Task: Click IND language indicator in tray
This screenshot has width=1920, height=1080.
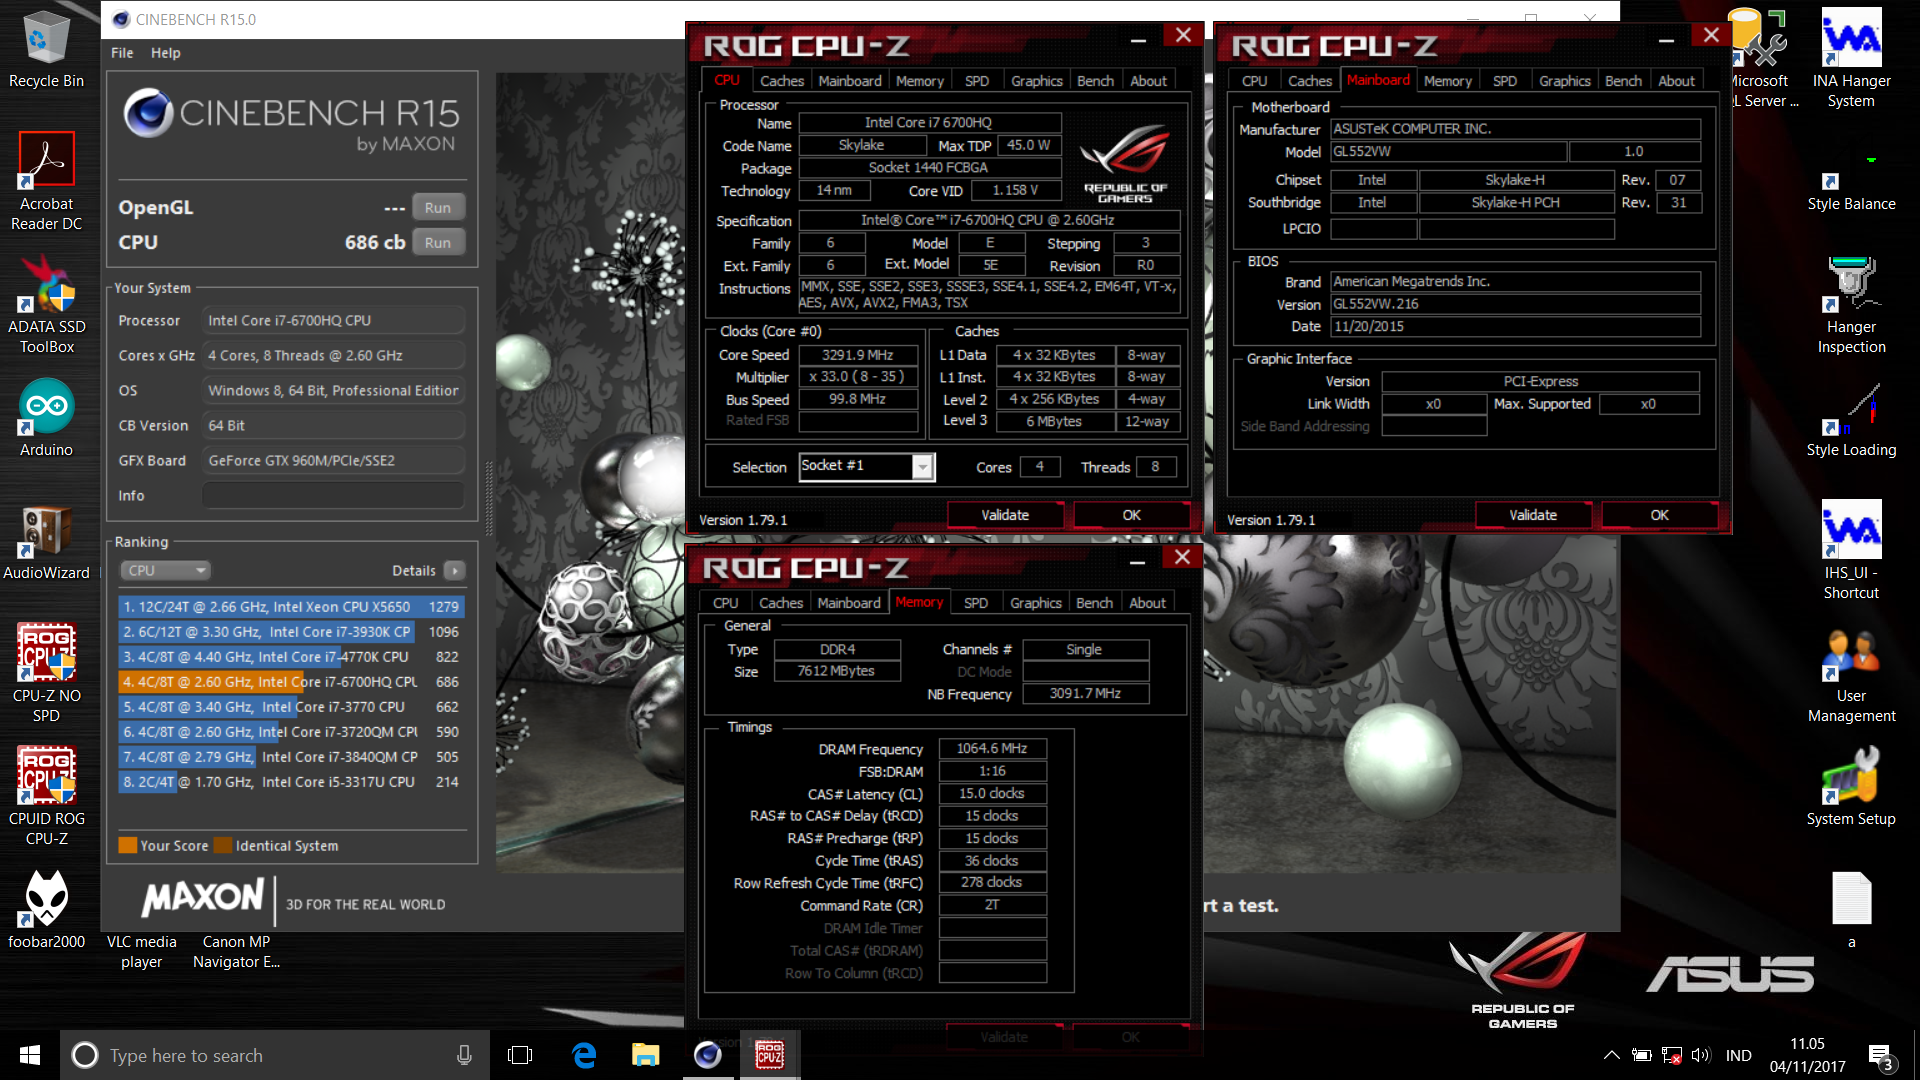Action: (x=1739, y=1055)
